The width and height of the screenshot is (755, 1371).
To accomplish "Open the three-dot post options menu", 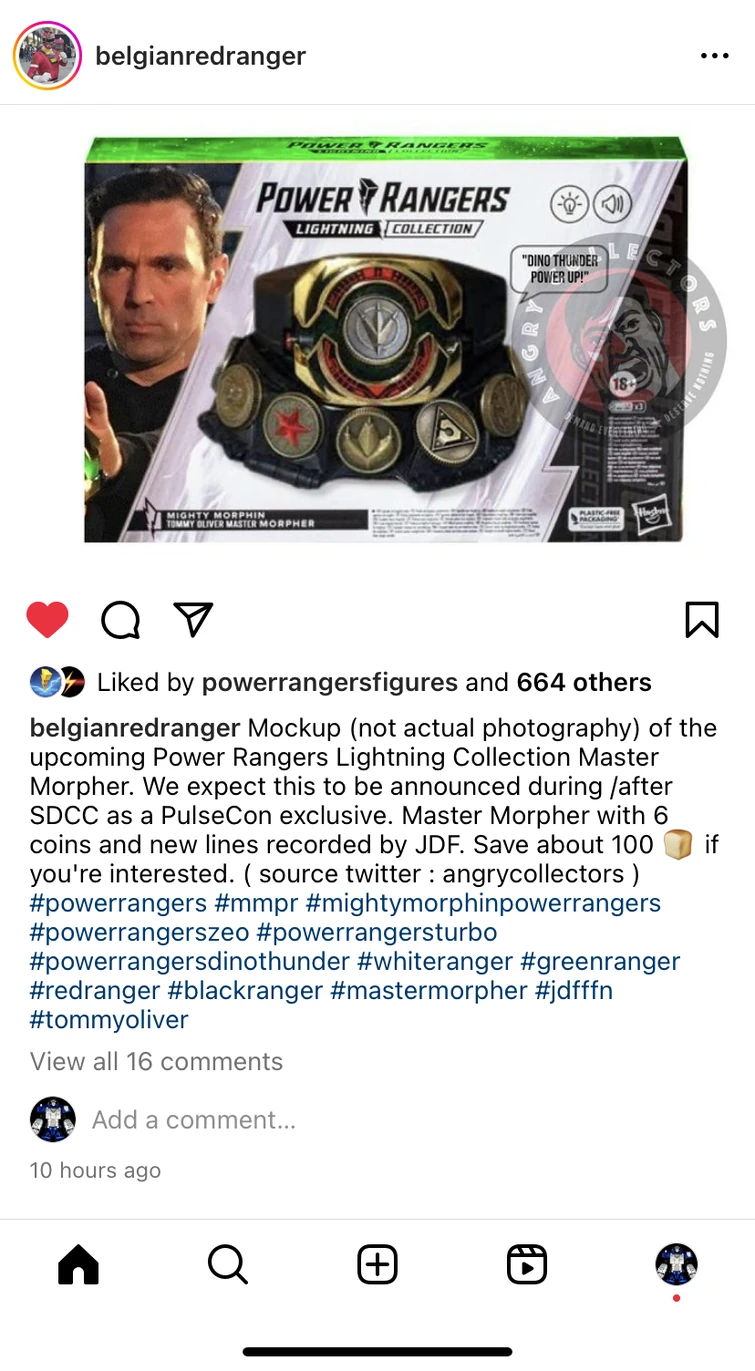I will click(715, 56).
